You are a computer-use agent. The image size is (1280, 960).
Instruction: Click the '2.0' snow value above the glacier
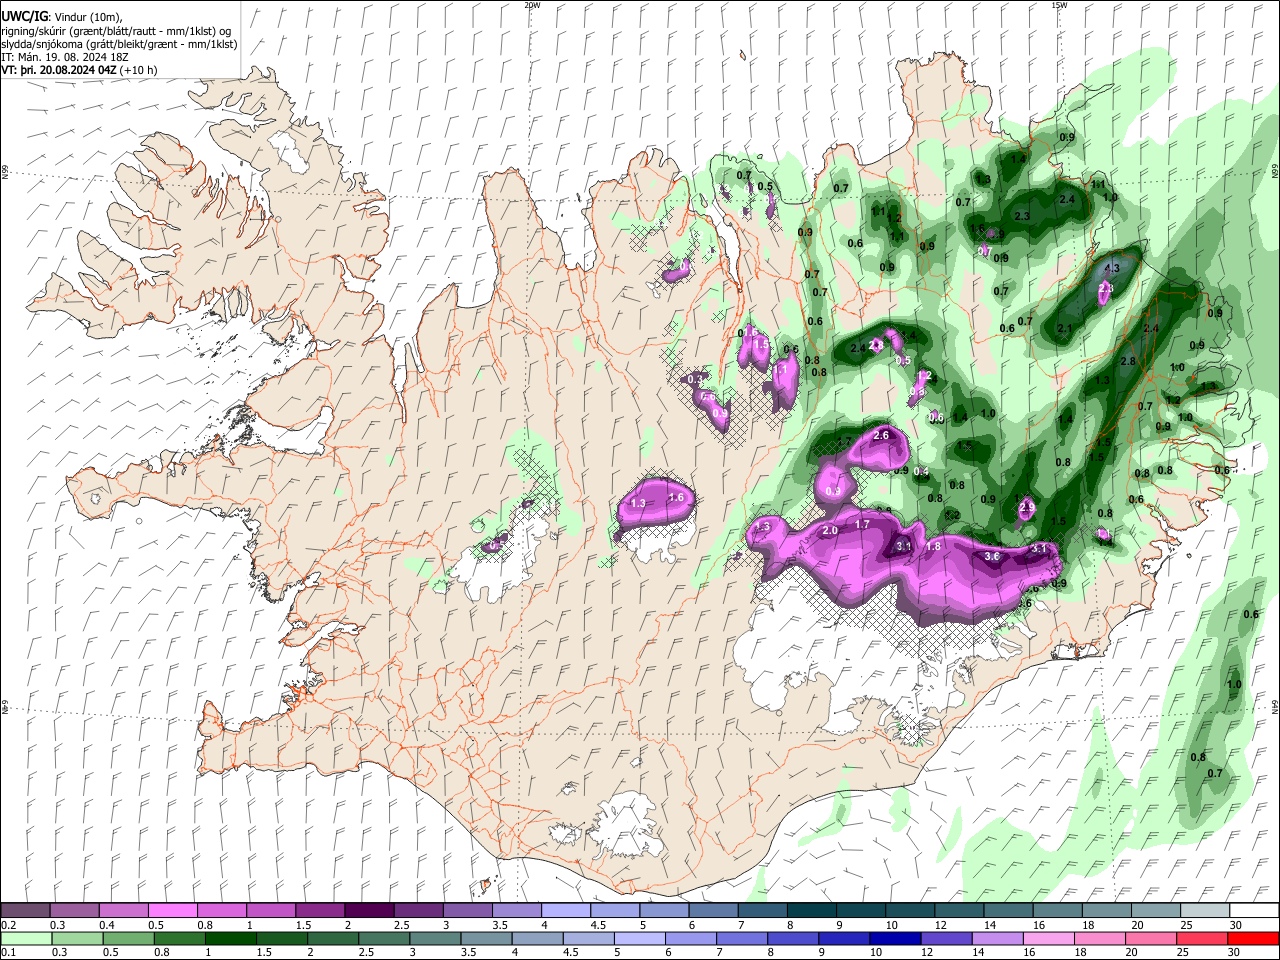click(x=829, y=531)
